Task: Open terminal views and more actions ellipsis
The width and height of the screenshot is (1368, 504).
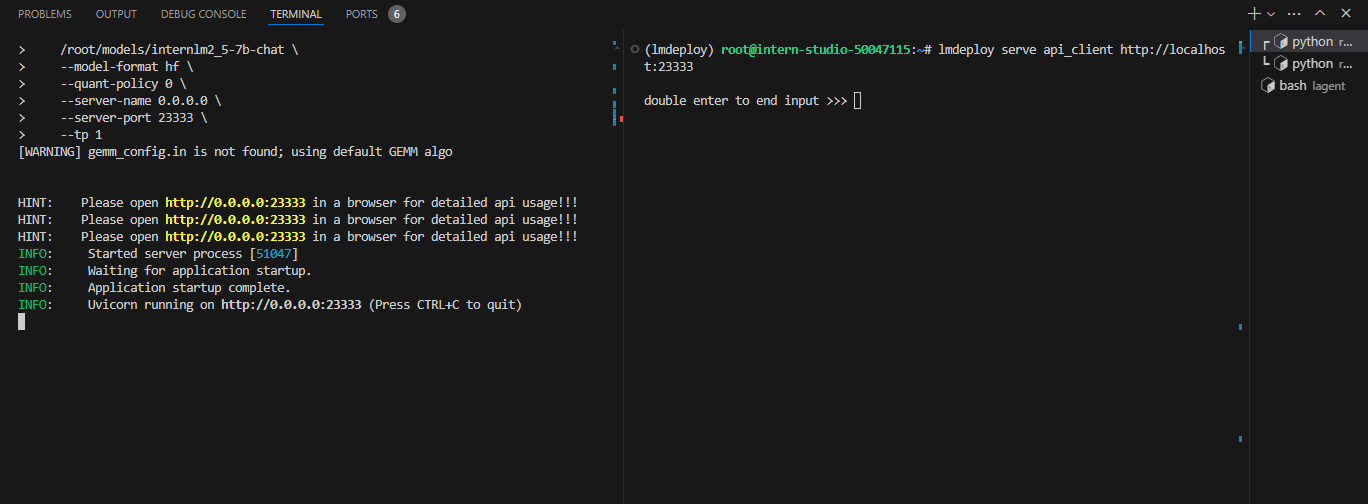Action: pos(1294,14)
